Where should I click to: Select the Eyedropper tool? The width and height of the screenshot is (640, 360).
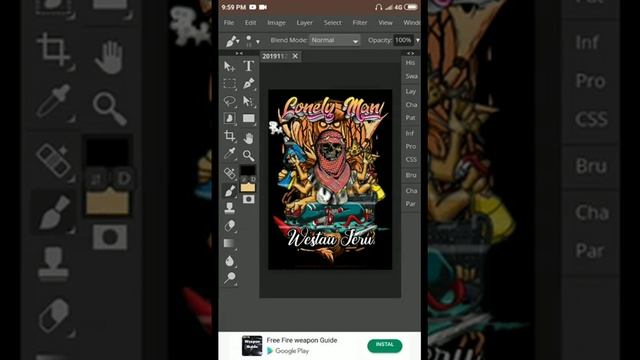tap(230, 153)
